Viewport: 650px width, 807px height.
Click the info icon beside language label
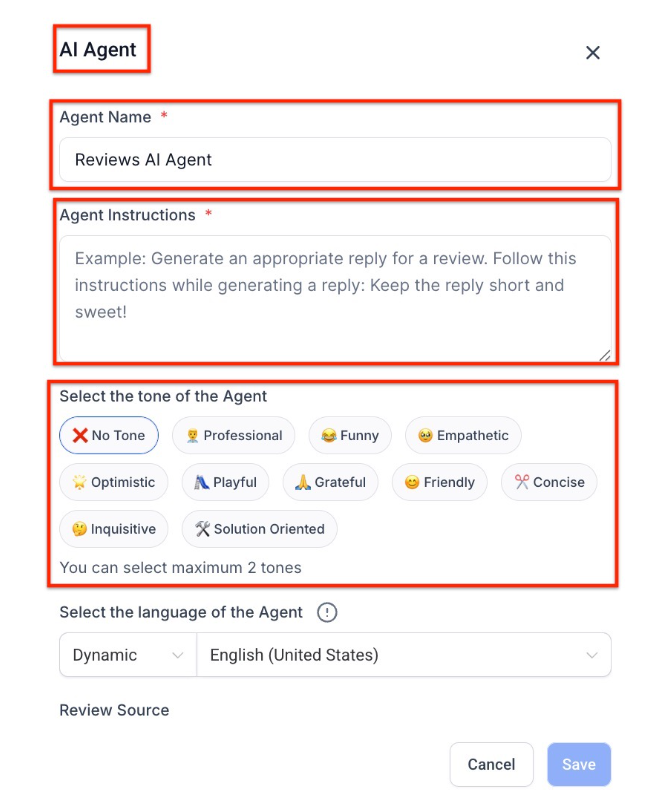click(327, 613)
